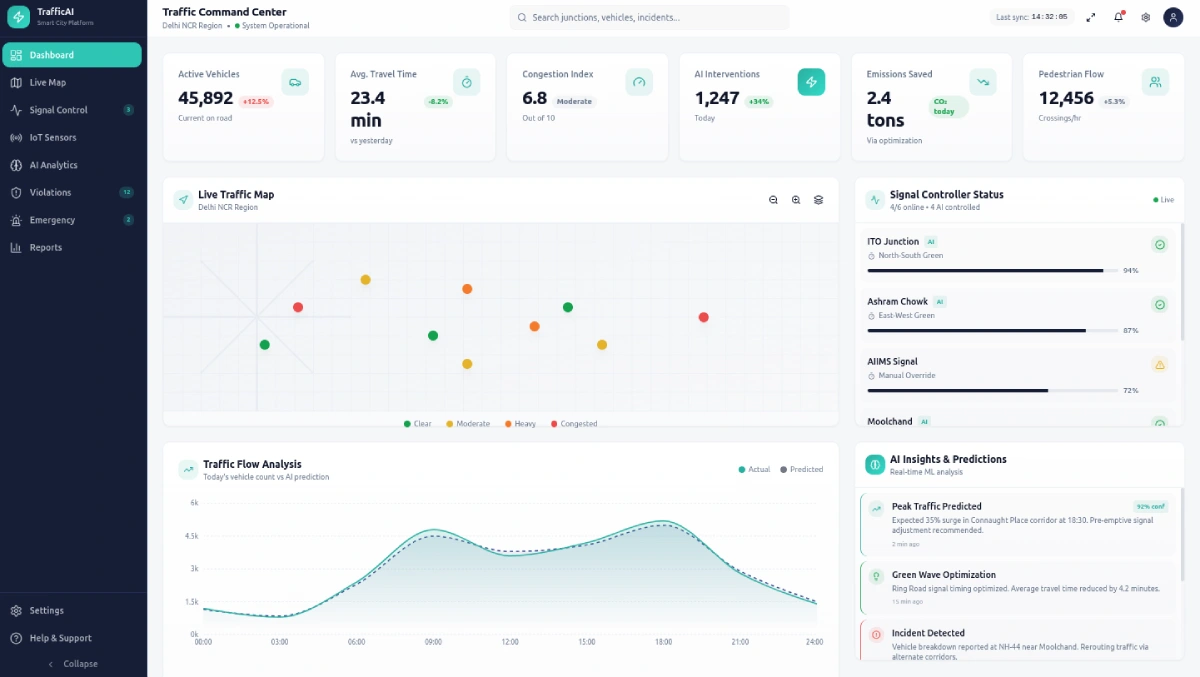Zoom in on the live traffic map
1200x677 pixels.
796,200
